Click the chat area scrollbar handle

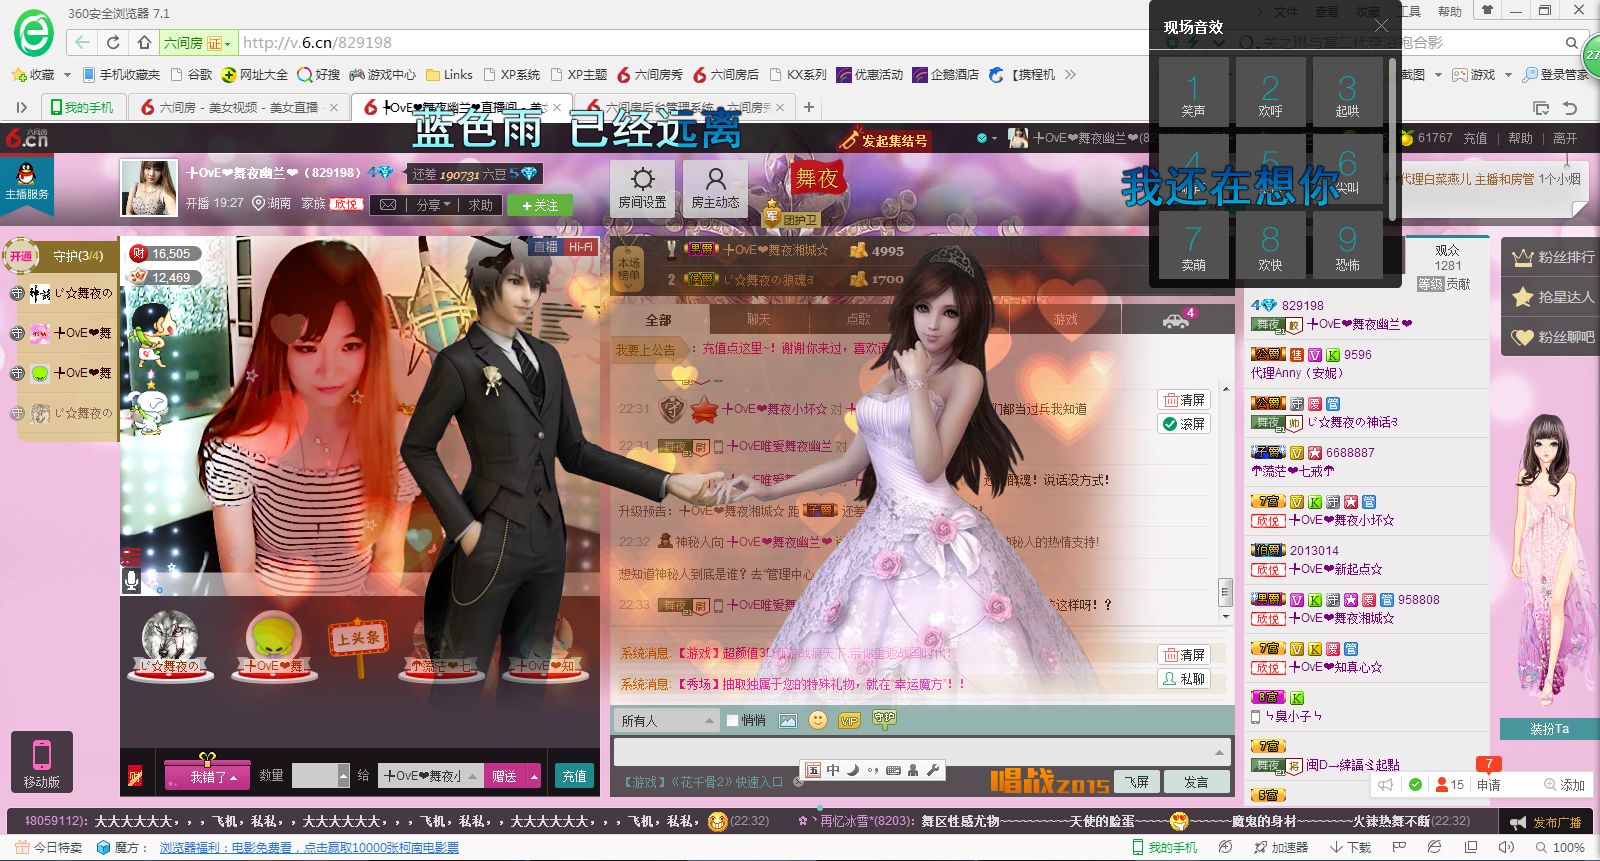[x=1225, y=591]
